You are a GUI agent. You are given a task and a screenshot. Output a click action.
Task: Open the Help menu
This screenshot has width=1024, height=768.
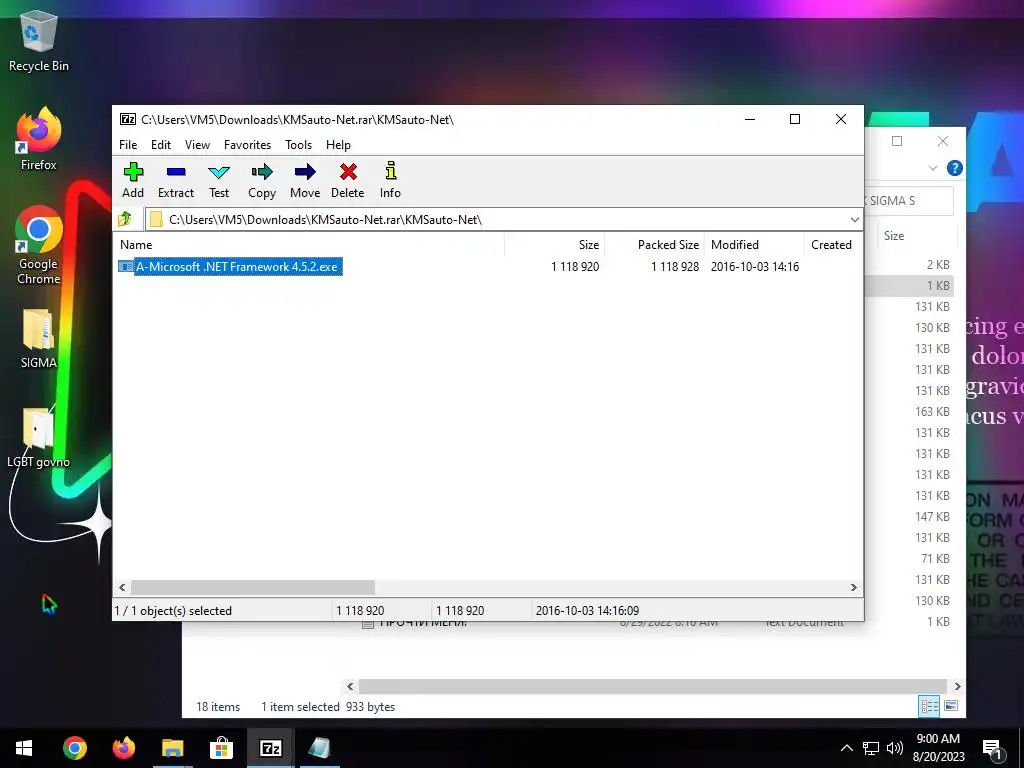tap(338, 145)
